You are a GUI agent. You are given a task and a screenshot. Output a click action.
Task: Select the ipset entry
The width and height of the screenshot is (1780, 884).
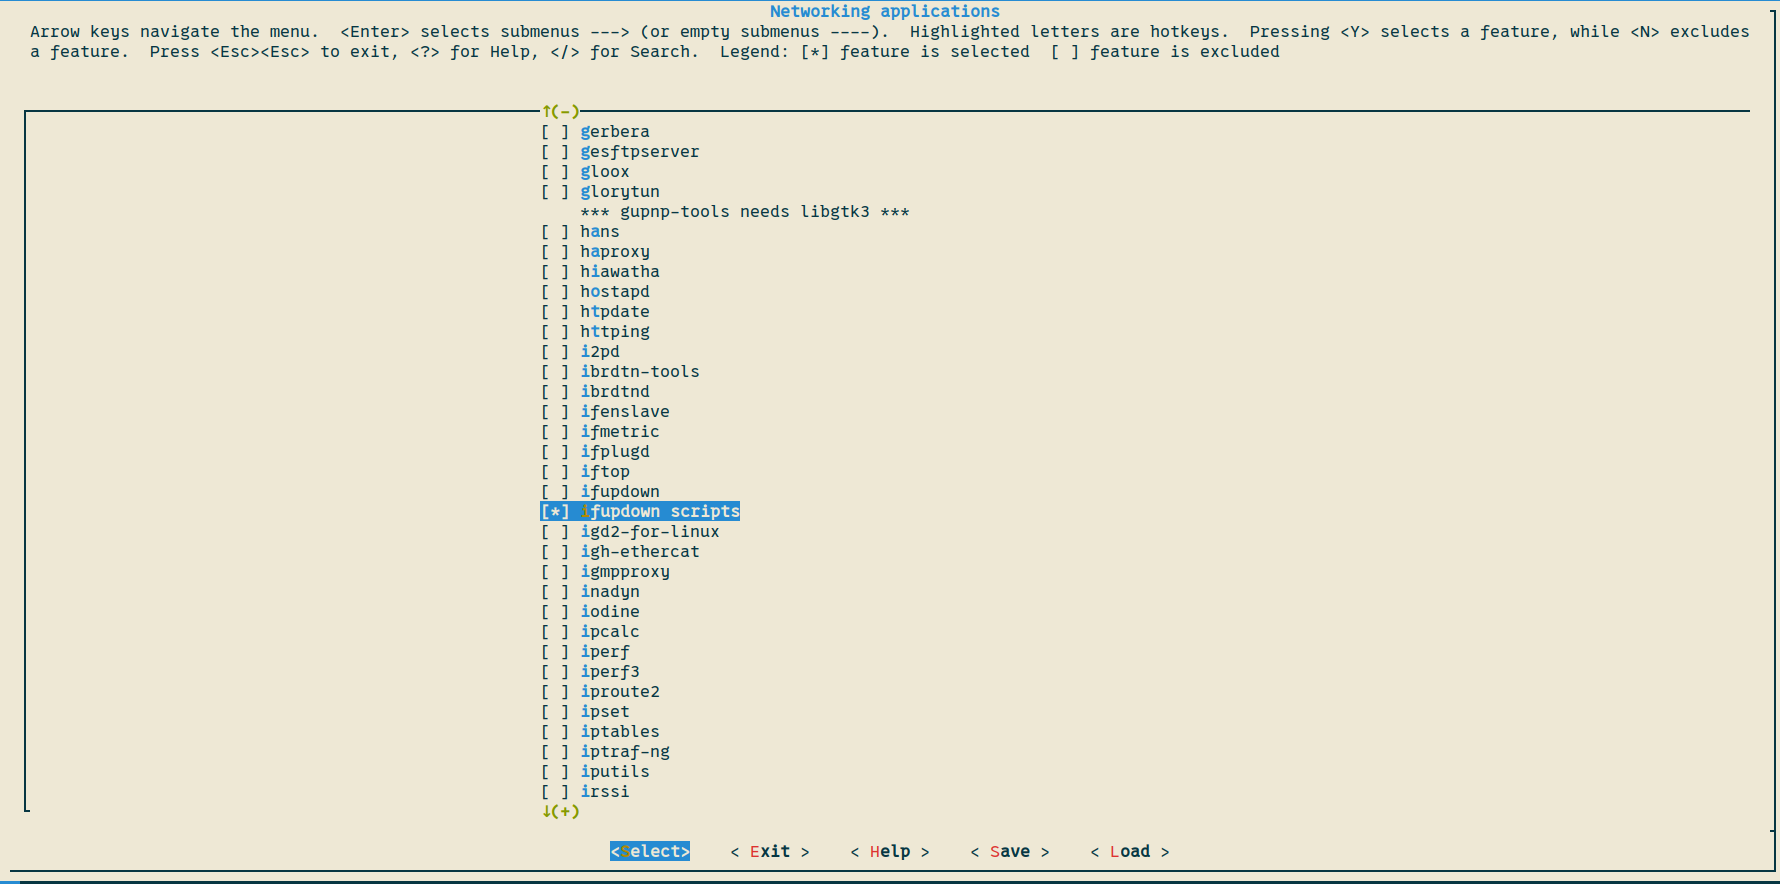[x=605, y=712]
